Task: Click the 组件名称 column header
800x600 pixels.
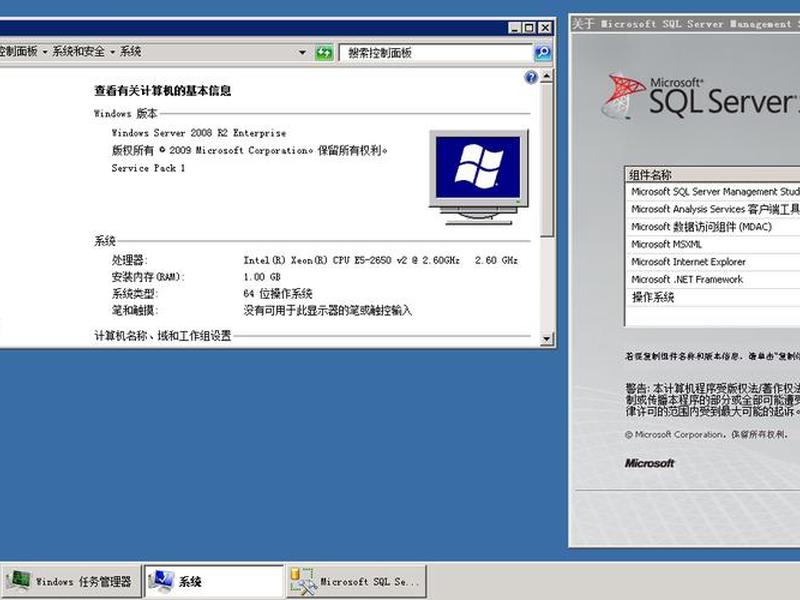Action: (x=713, y=175)
